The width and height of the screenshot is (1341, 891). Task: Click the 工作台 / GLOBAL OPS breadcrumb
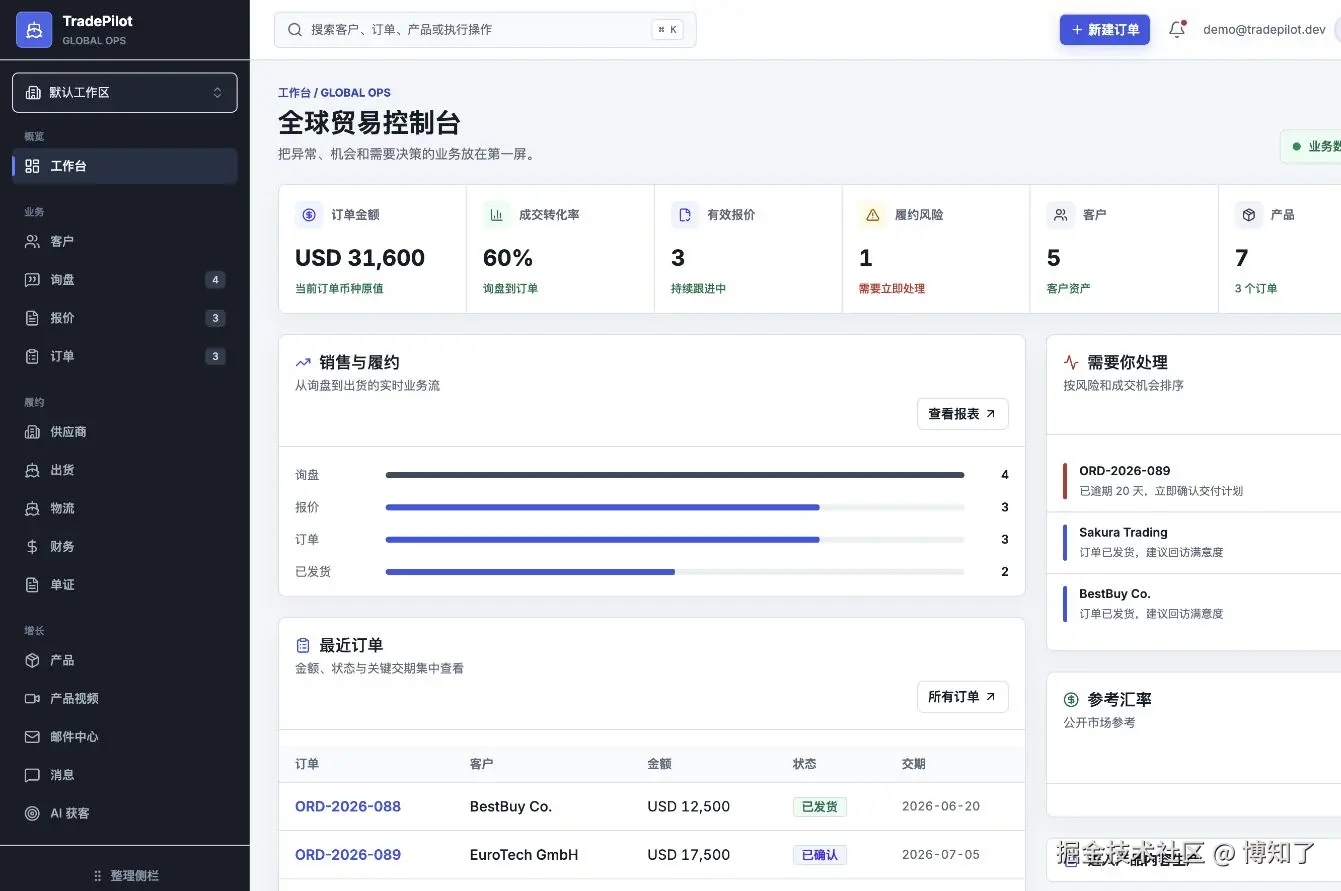(x=334, y=93)
